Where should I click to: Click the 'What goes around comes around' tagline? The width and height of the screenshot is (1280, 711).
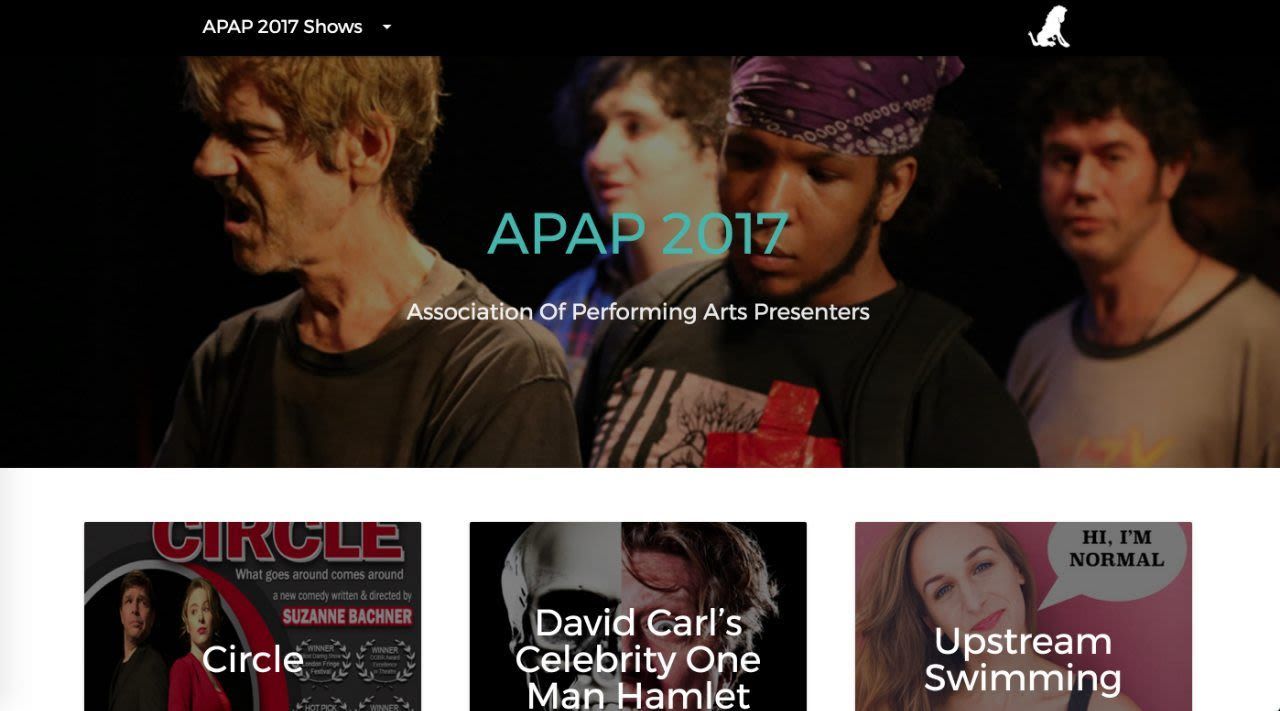tap(319, 575)
